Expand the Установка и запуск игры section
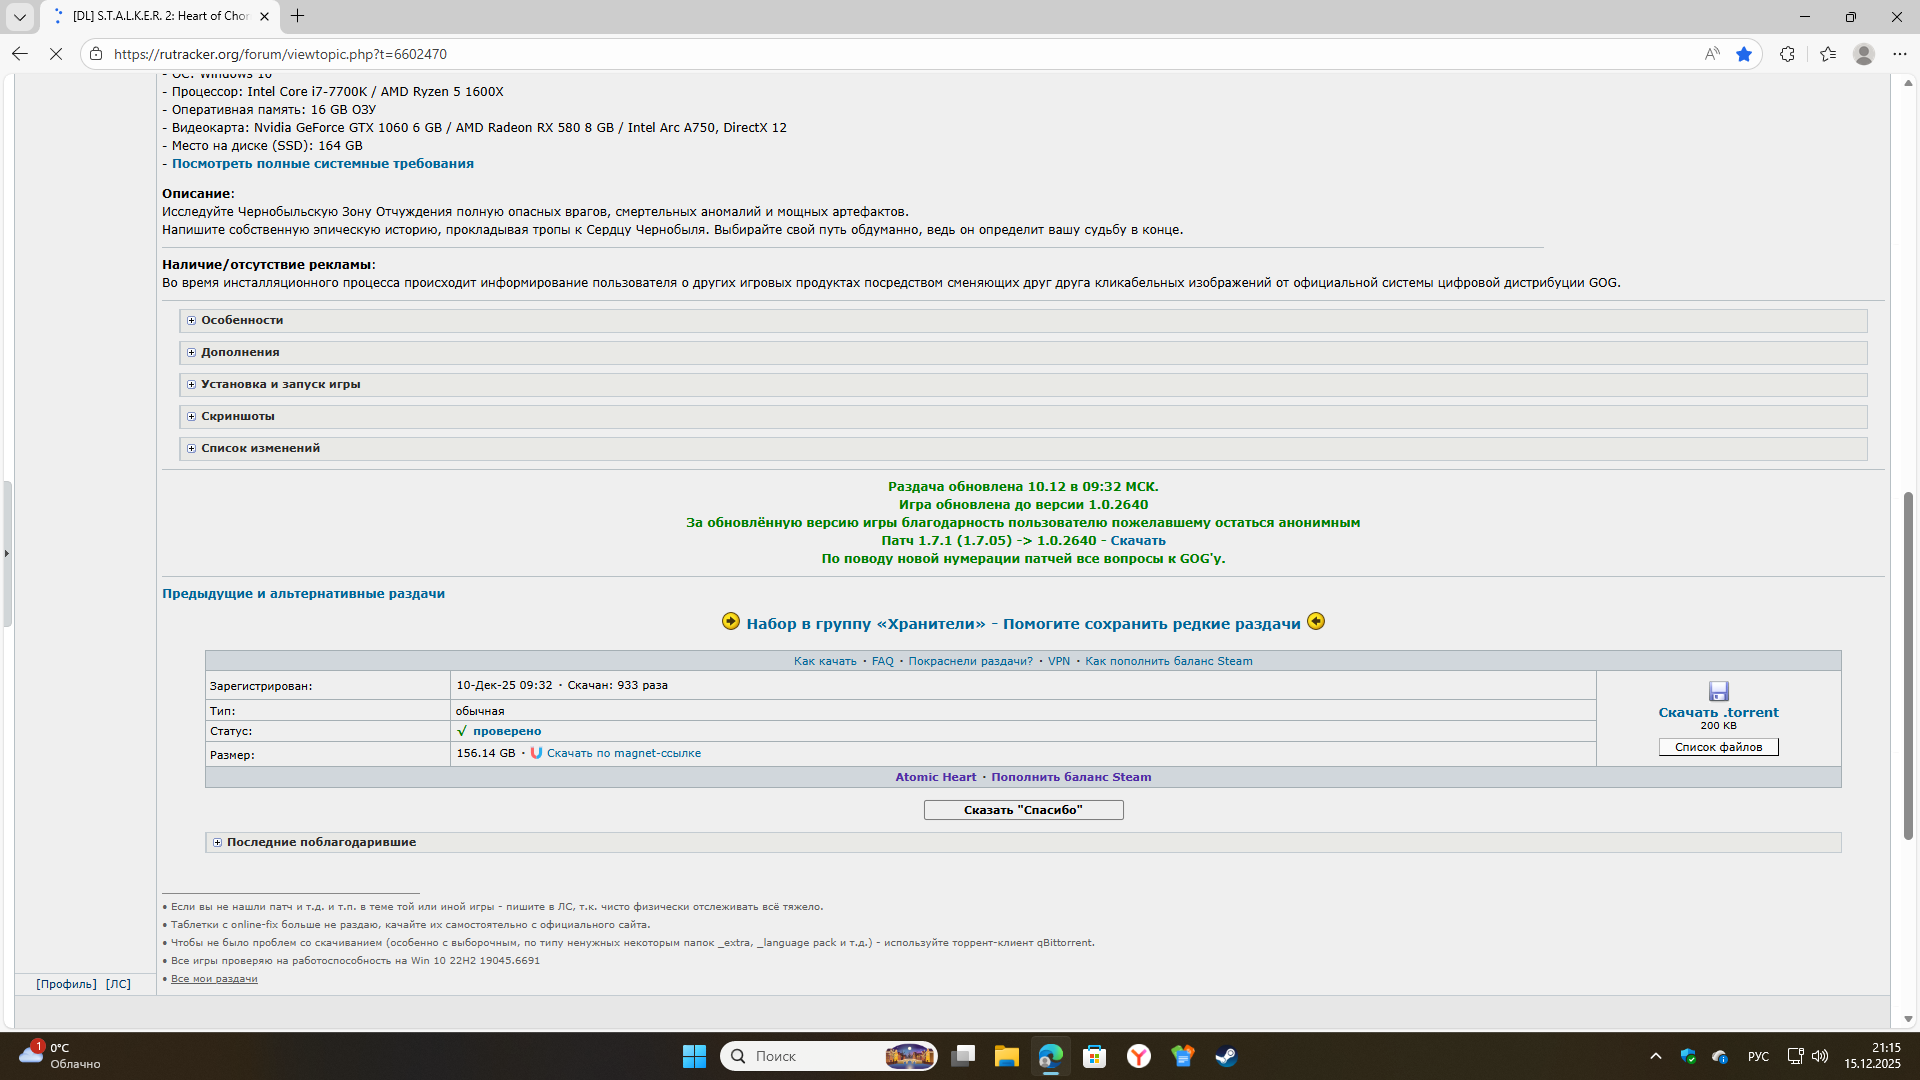This screenshot has width=1920, height=1080. [280, 384]
